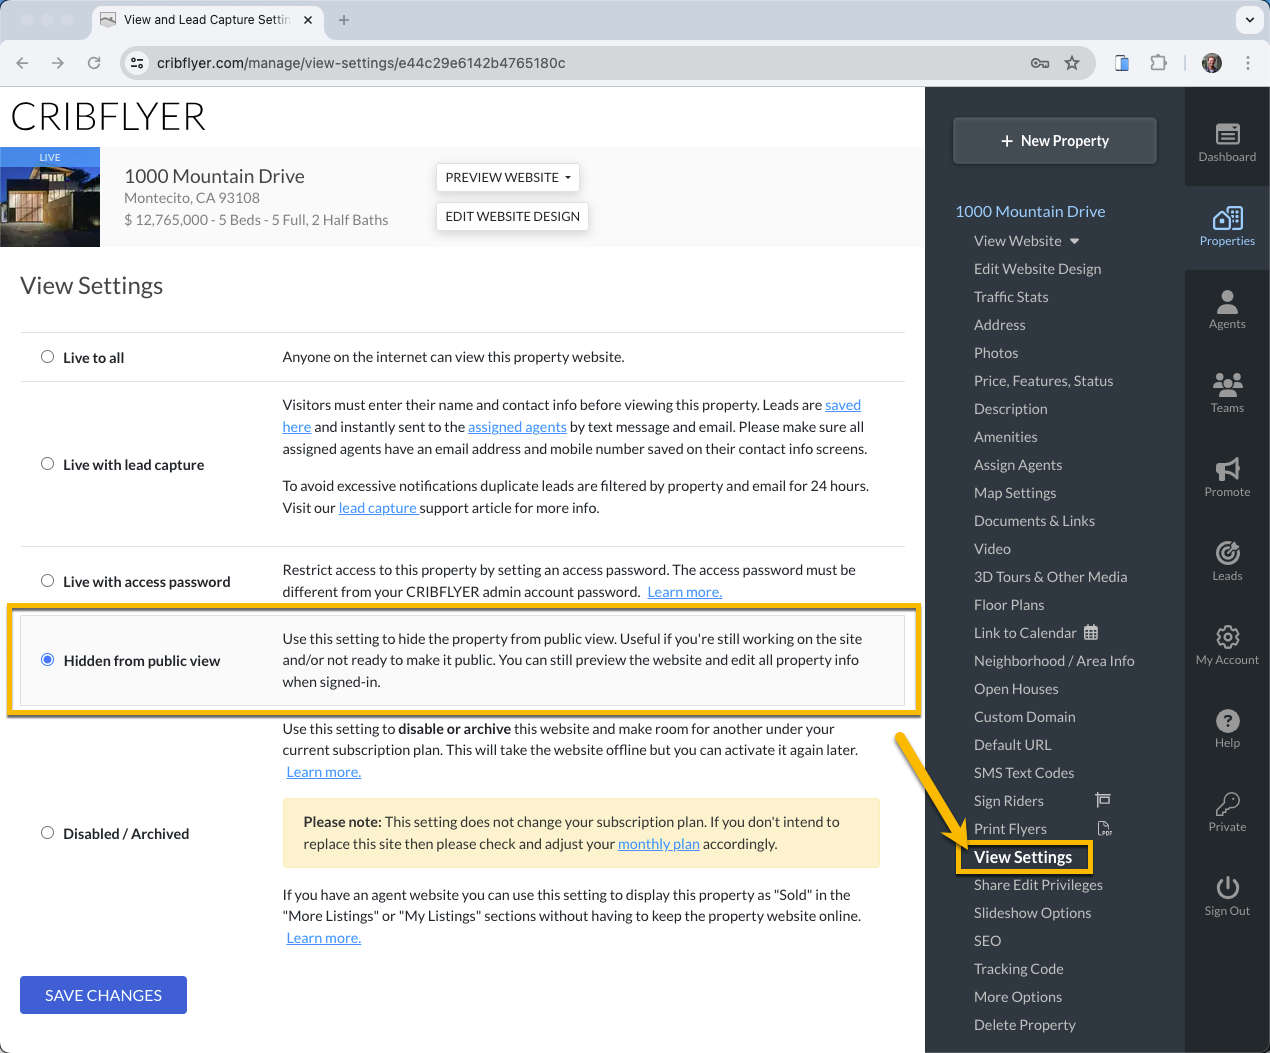Go to Agents icon in sidebar
1270x1053 pixels.
click(x=1227, y=301)
